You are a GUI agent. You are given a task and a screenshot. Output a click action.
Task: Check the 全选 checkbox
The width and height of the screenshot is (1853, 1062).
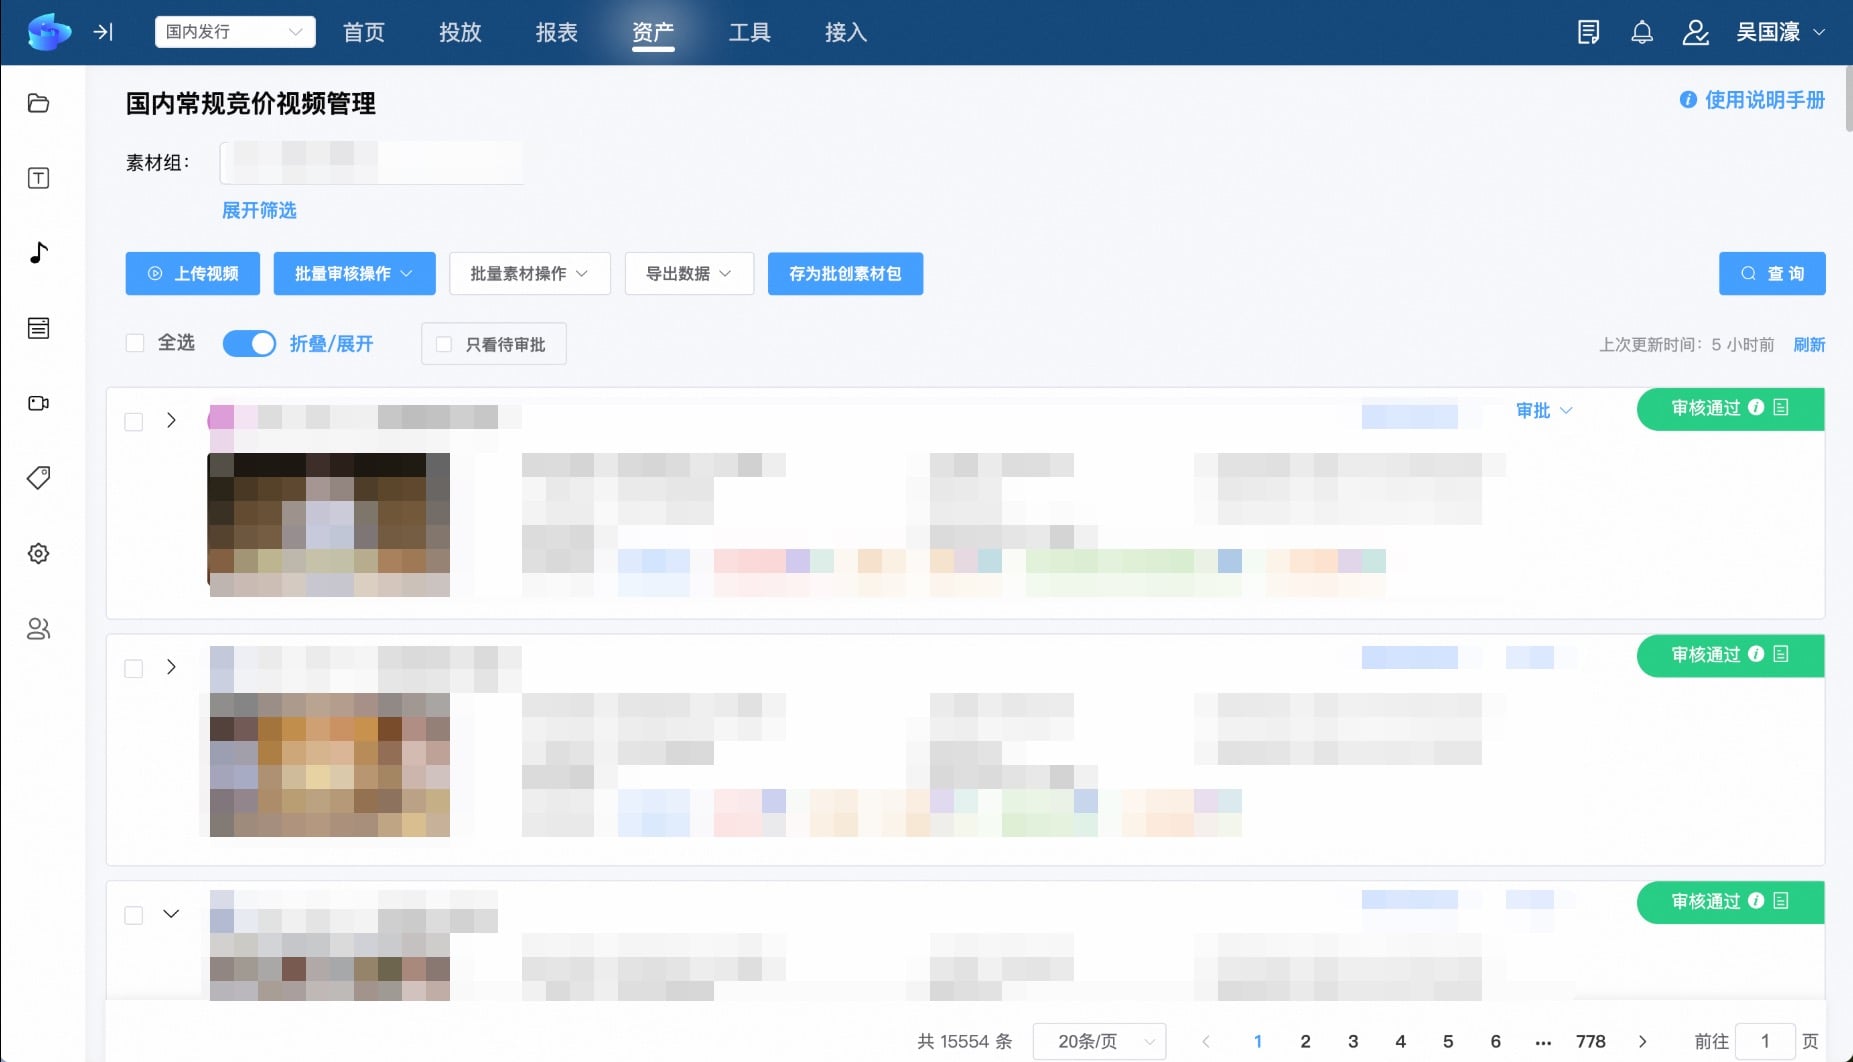135,343
